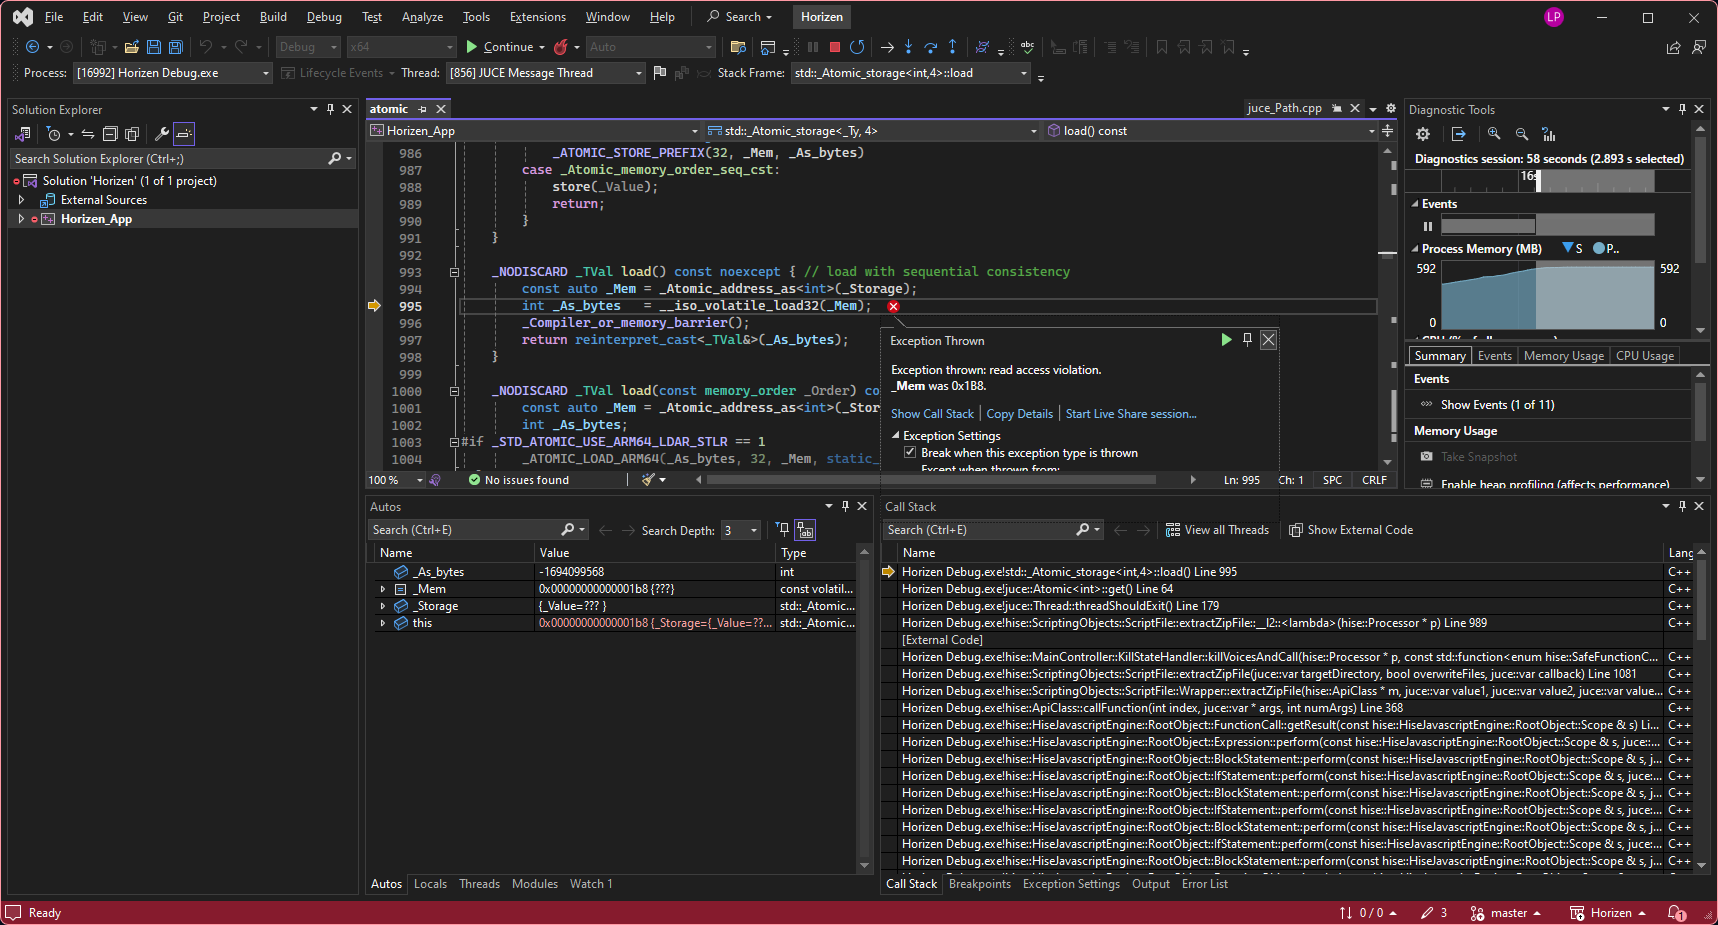Toggle Show External Code in Call Stack

1350,530
